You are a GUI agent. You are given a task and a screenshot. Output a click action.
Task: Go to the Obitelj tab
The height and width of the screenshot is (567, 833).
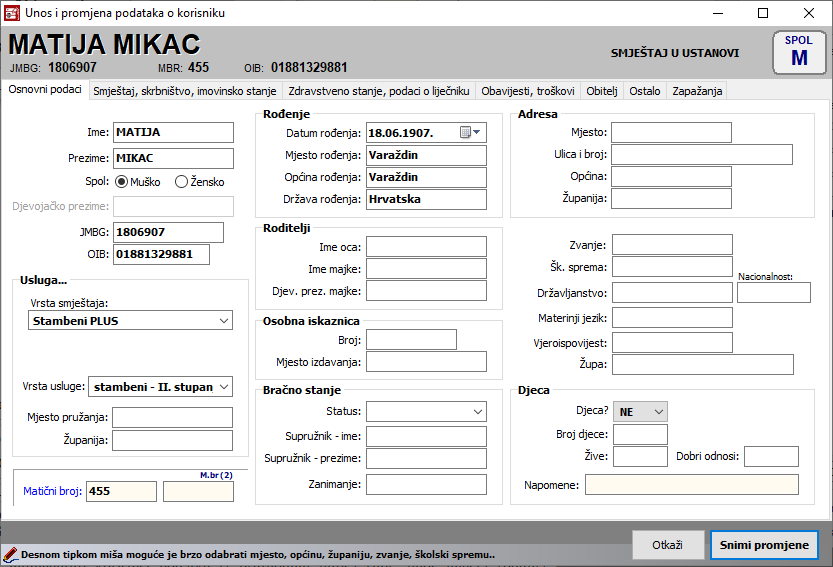[602, 91]
